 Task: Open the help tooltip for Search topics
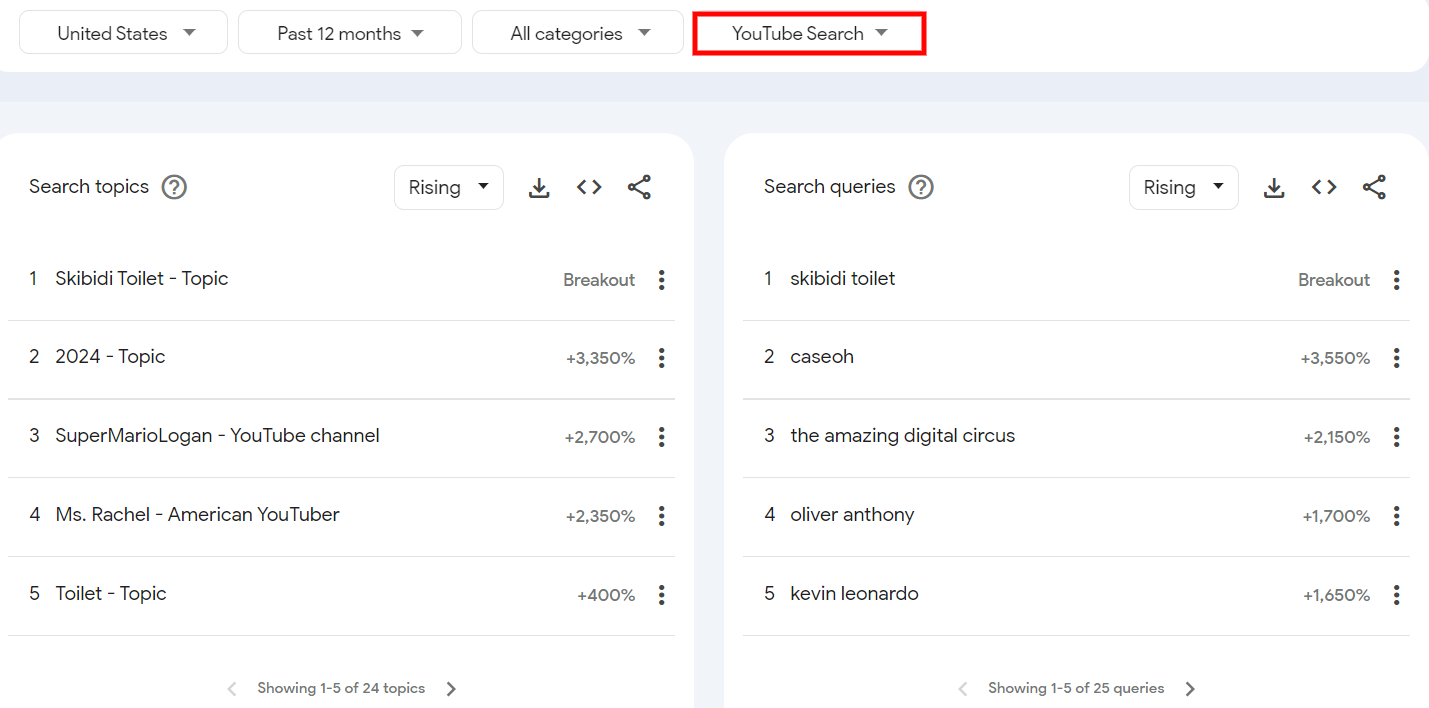point(174,186)
